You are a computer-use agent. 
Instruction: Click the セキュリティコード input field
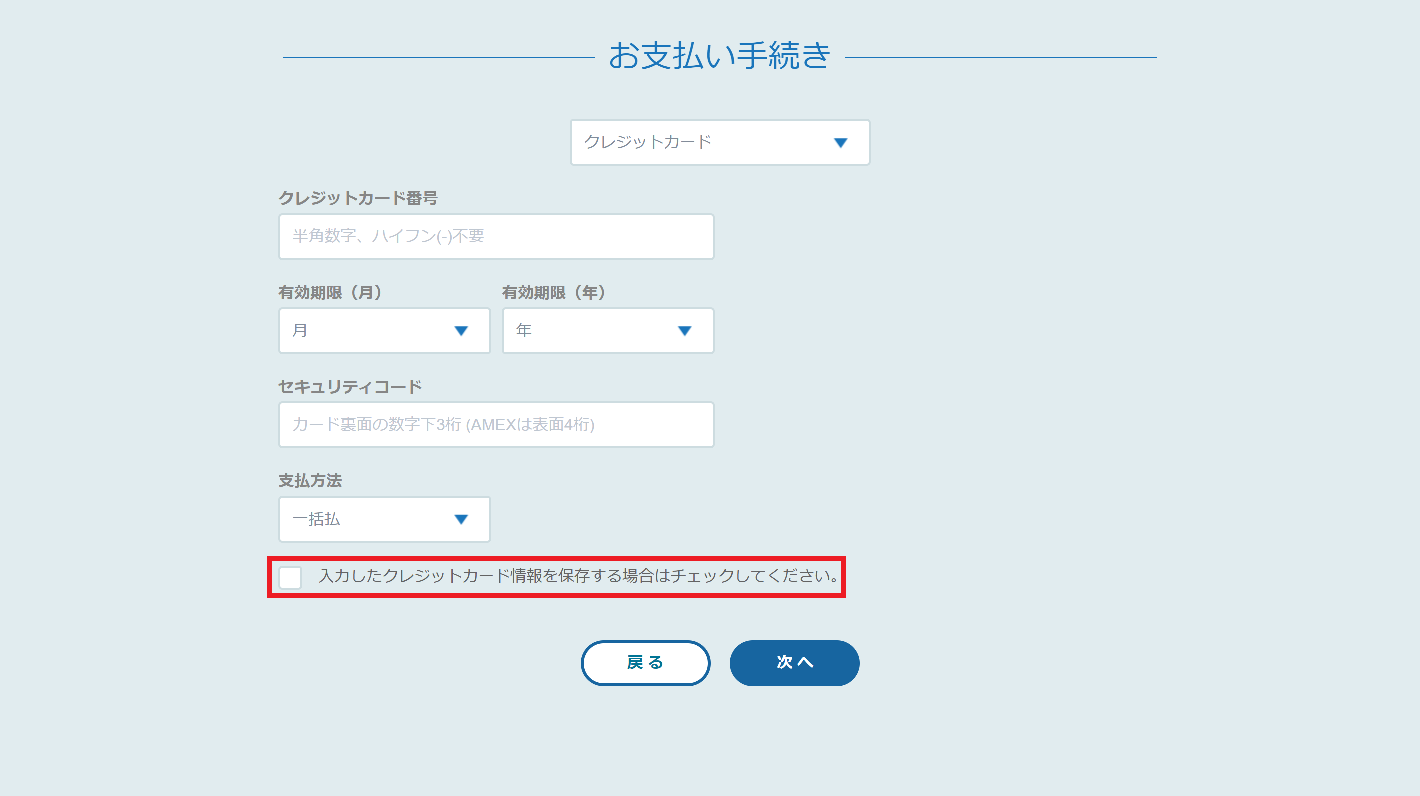[496, 425]
